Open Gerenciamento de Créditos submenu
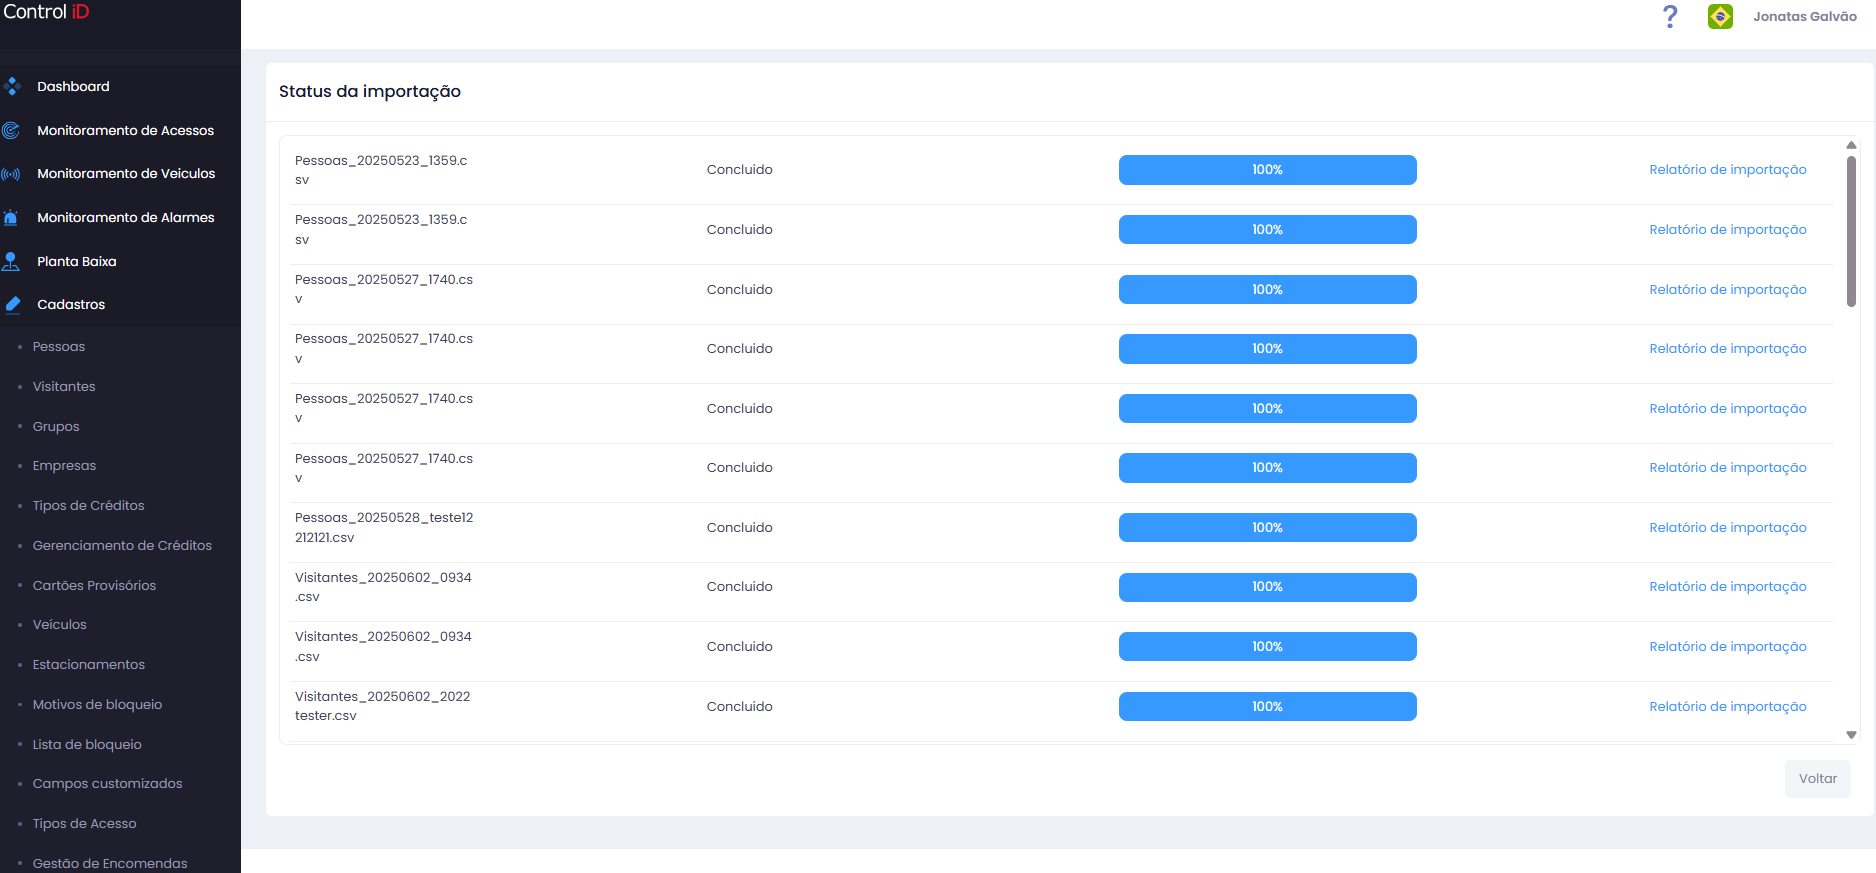Viewport: 1876px width, 873px height. tap(122, 546)
